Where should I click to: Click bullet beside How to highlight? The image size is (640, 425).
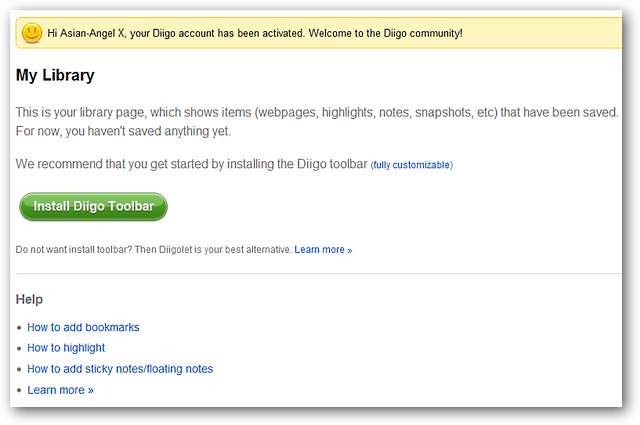click(19, 349)
